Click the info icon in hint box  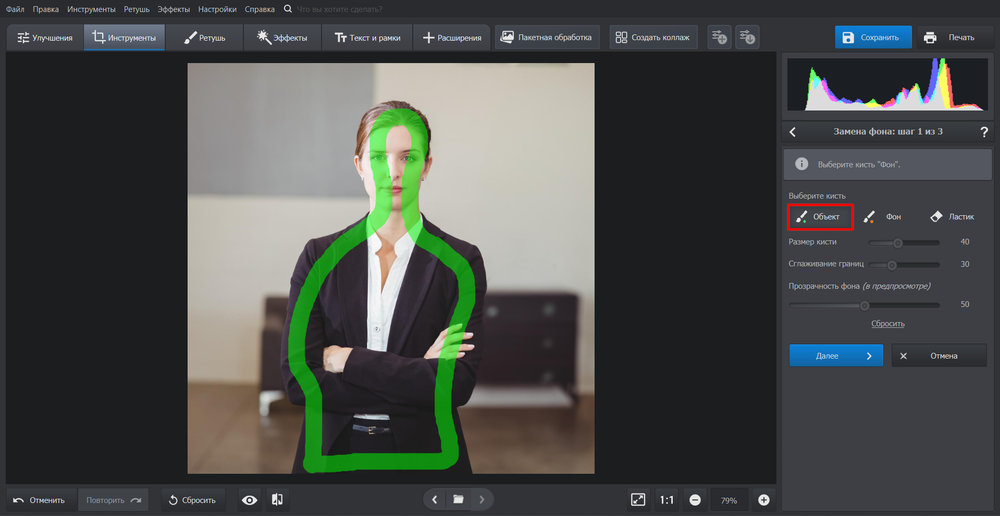coord(802,164)
